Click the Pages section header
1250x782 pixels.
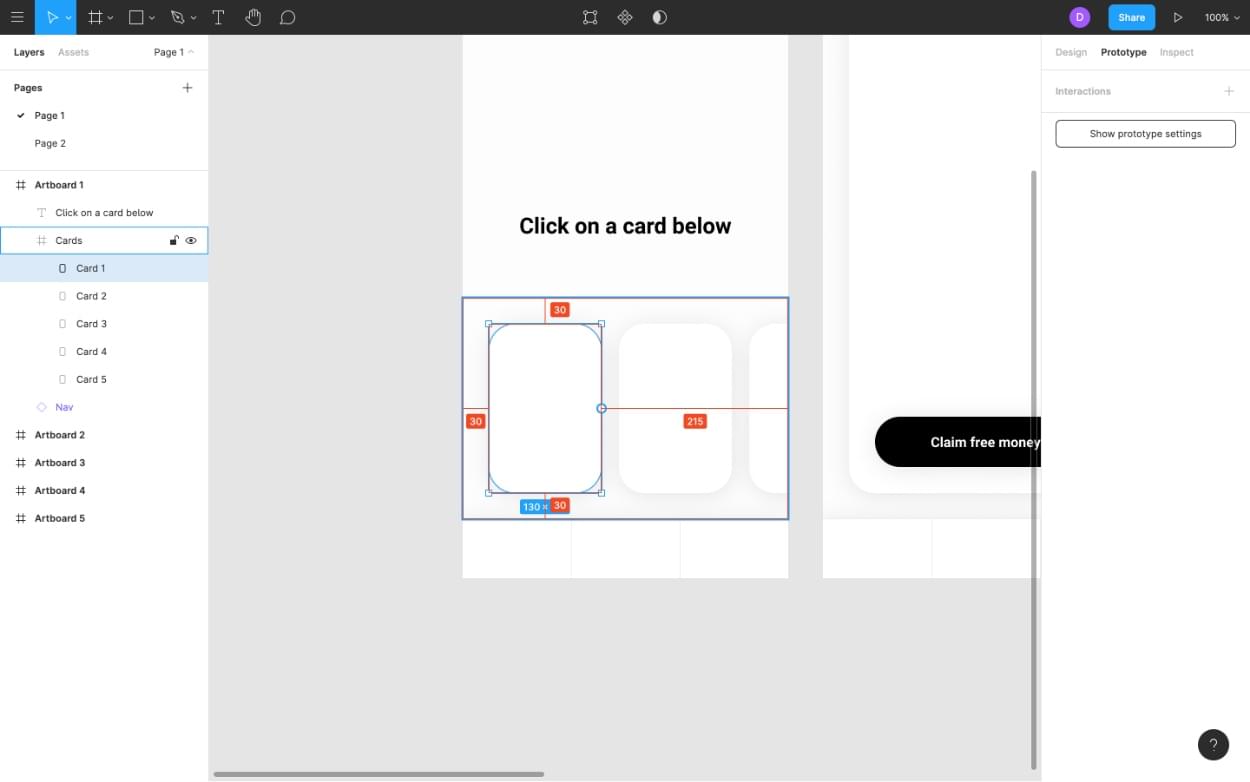coord(28,88)
